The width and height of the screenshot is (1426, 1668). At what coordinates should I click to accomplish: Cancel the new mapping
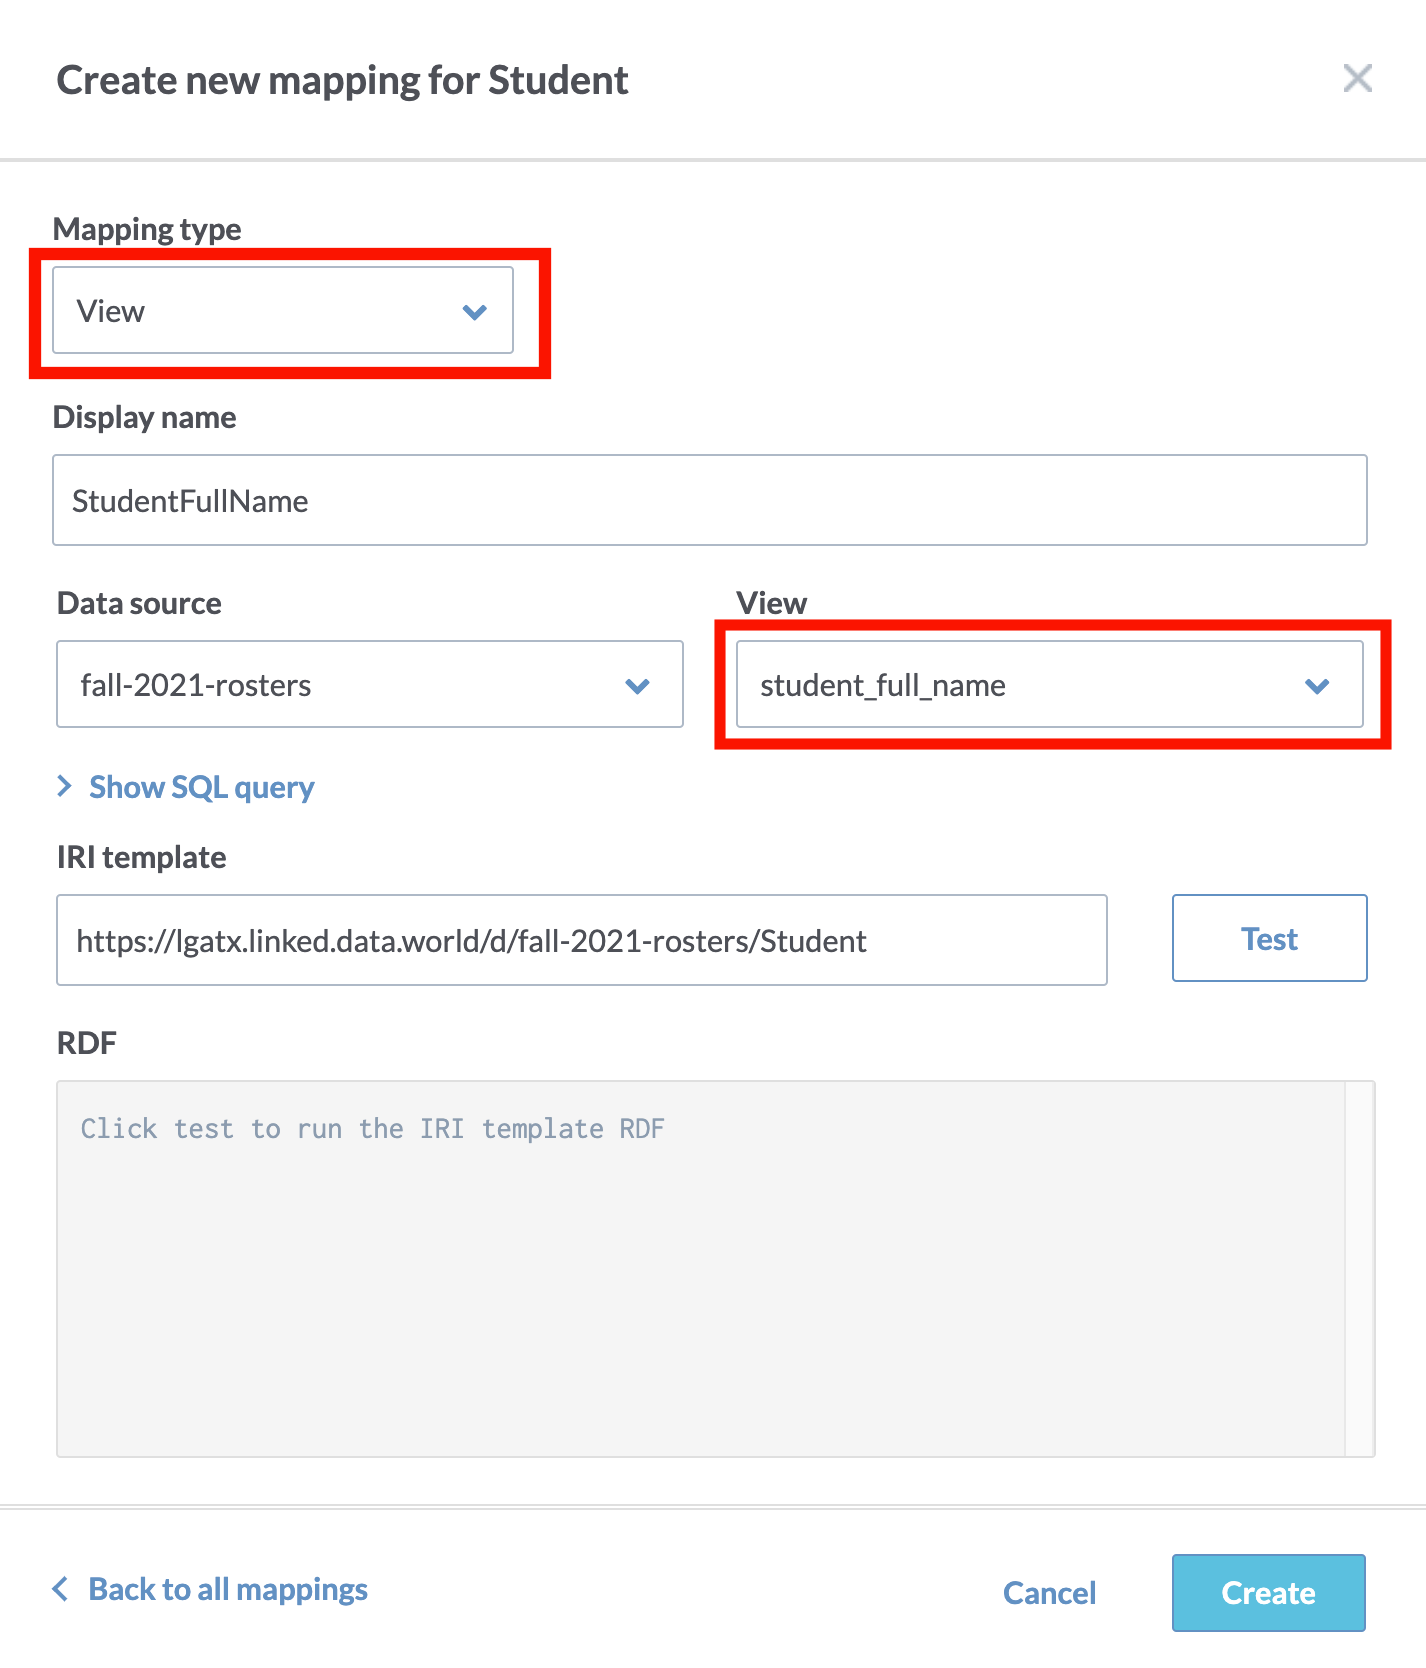point(1049,1592)
